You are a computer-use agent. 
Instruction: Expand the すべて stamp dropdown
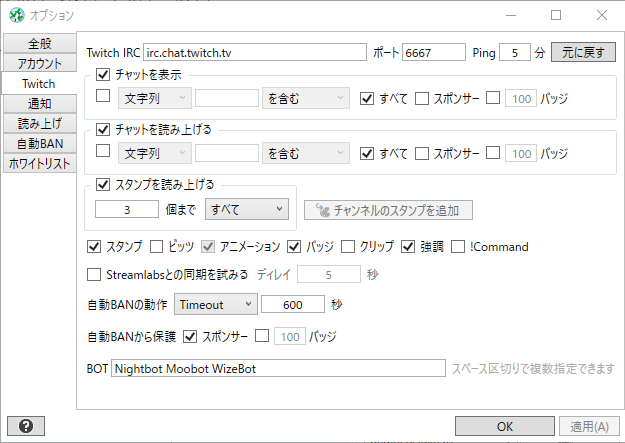[x=246, y=209]
